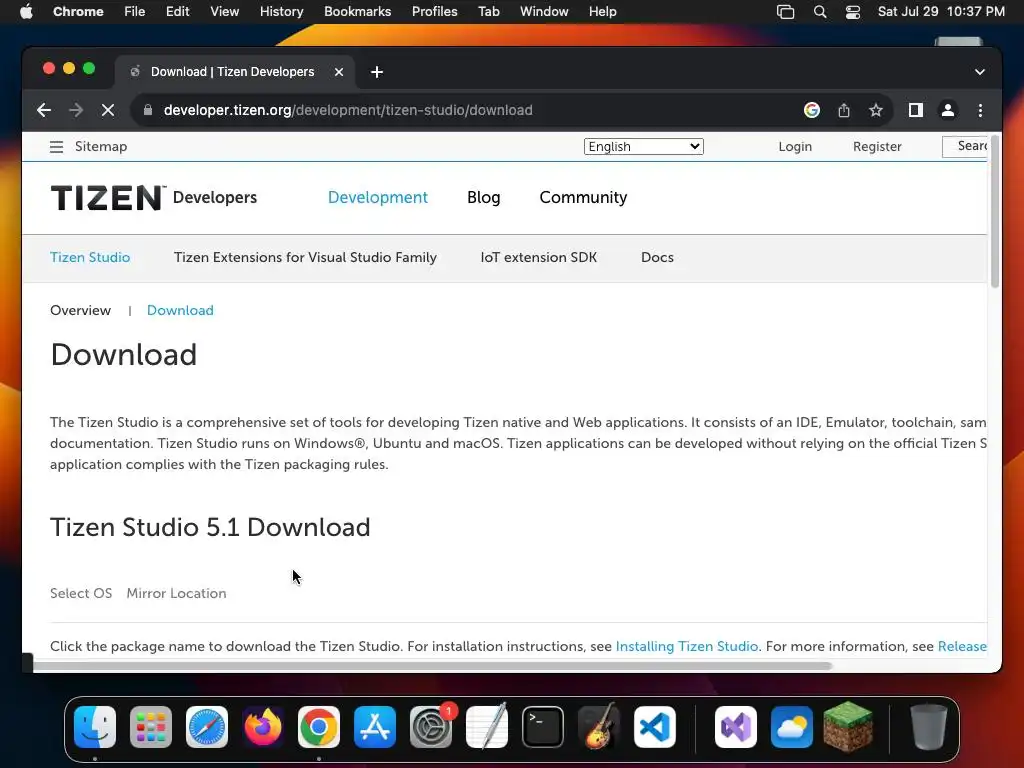This screenshot has width=1024, height=768.
Task: Open the History menu in menu bar
Action: click(x=281, y=12)
